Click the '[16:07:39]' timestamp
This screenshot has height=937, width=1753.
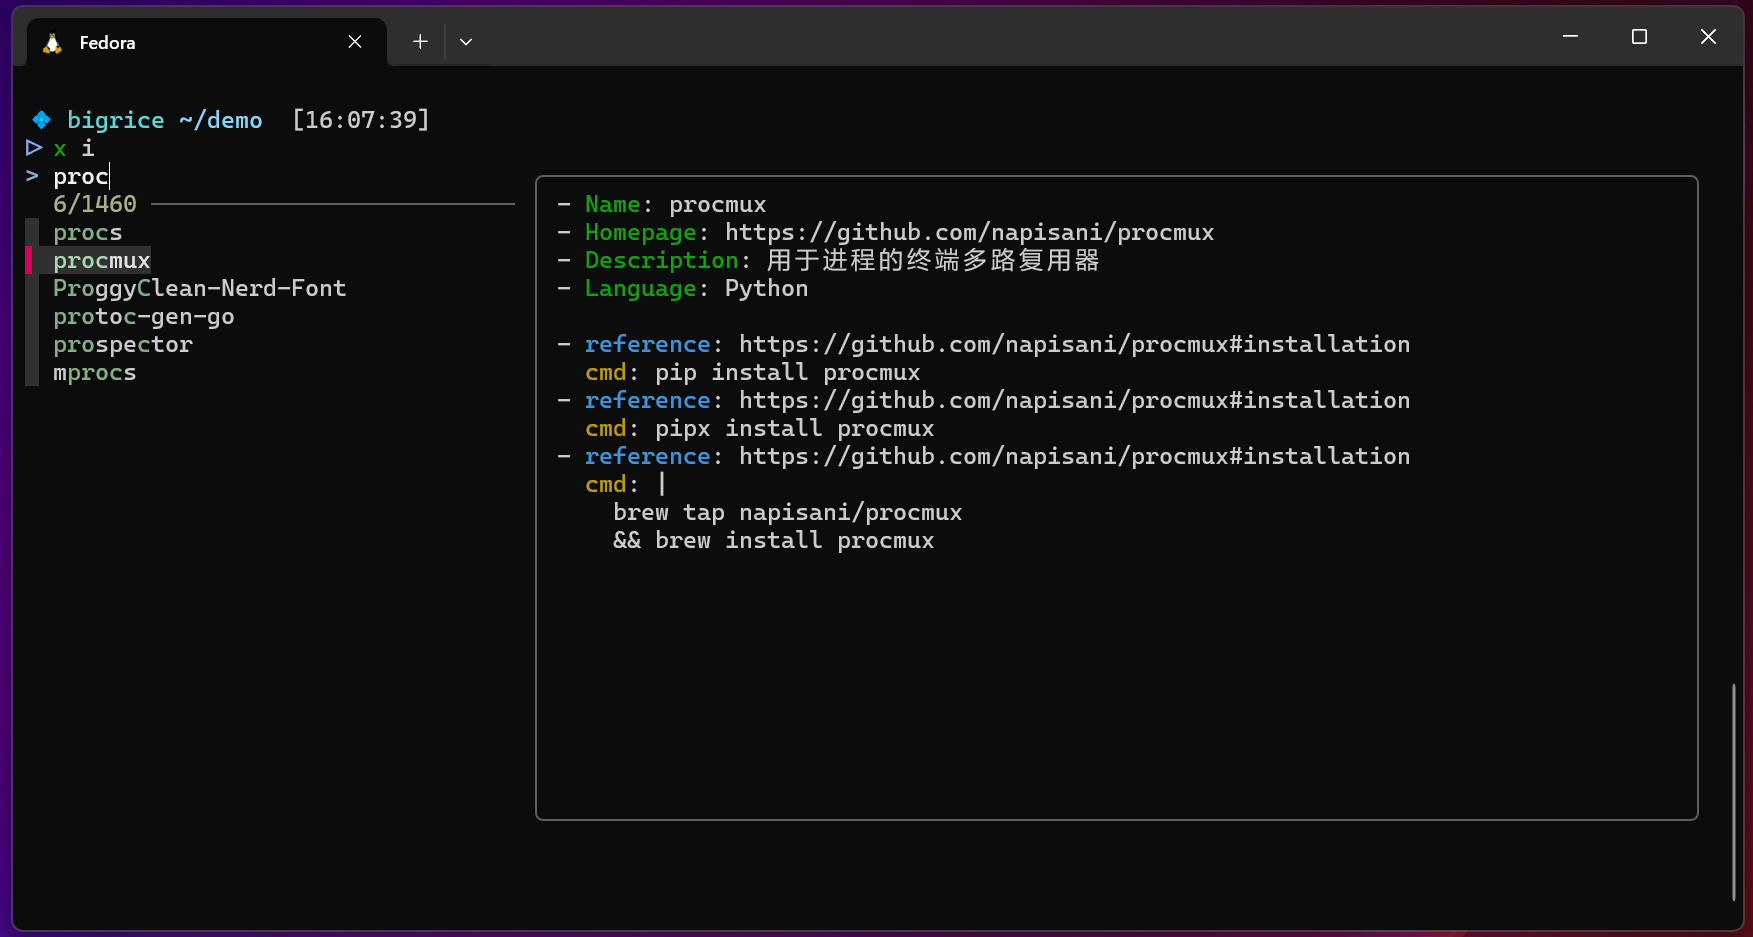tap(361, 120)
